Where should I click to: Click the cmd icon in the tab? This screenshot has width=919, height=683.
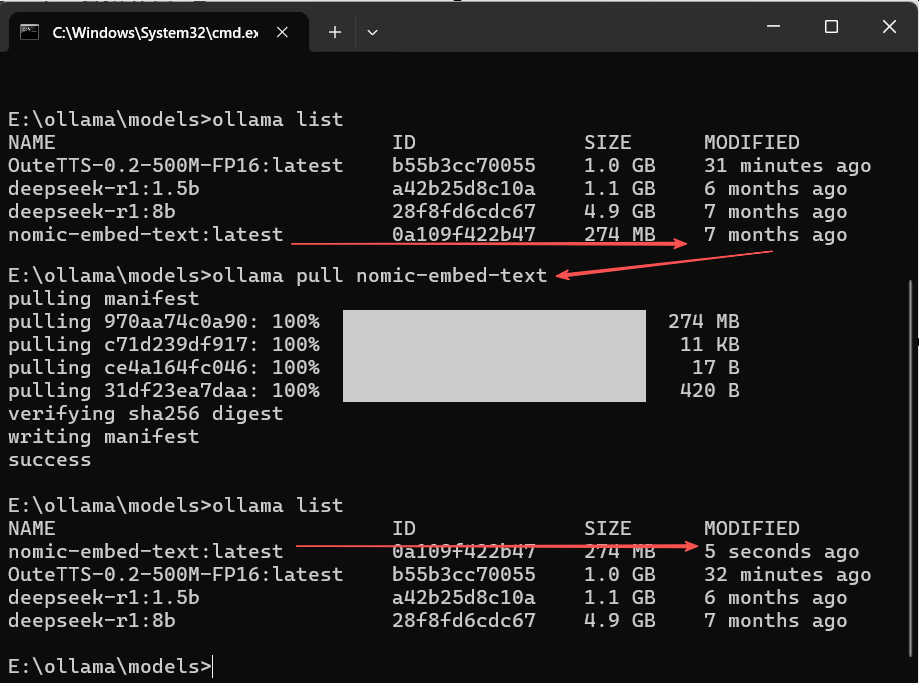click(29, 32)
